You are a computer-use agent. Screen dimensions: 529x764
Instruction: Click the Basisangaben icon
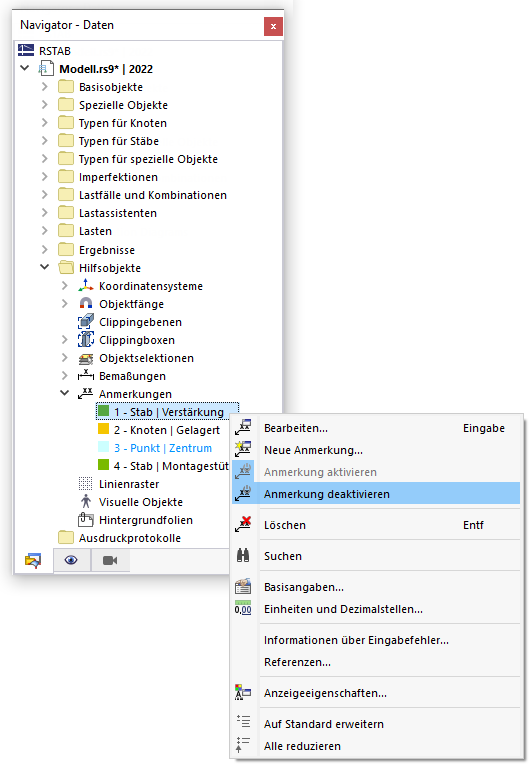(243, 587)
